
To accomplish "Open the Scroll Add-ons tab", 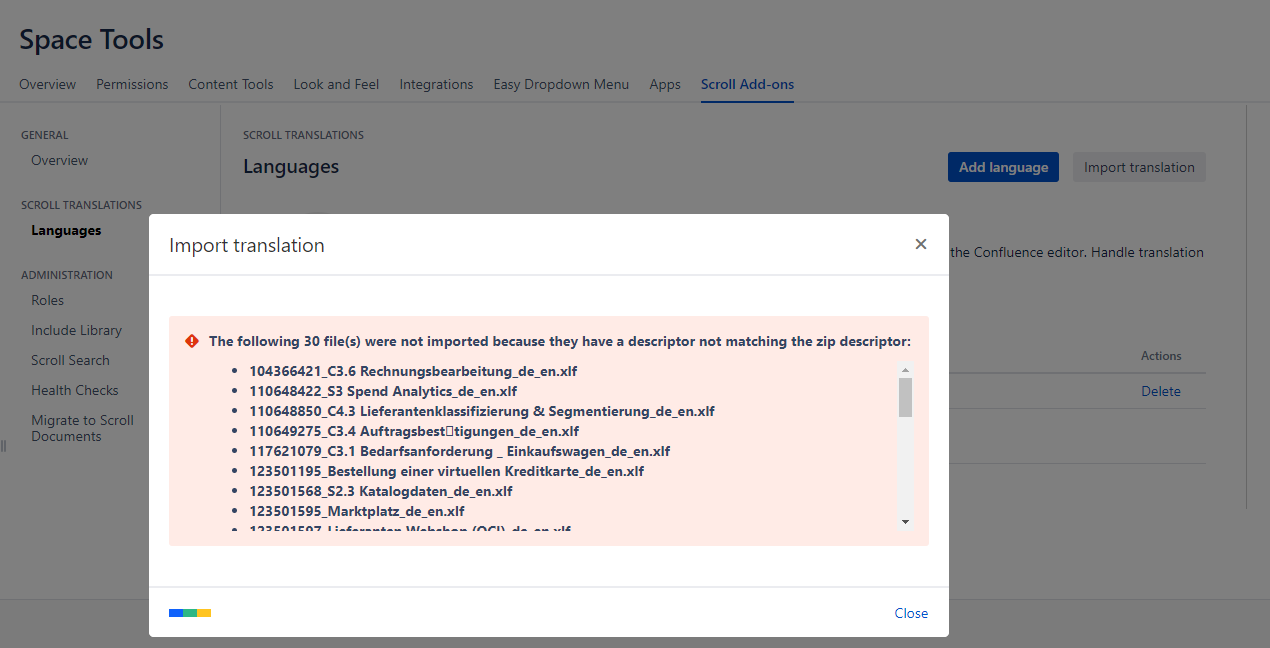I will pos(747,84).
